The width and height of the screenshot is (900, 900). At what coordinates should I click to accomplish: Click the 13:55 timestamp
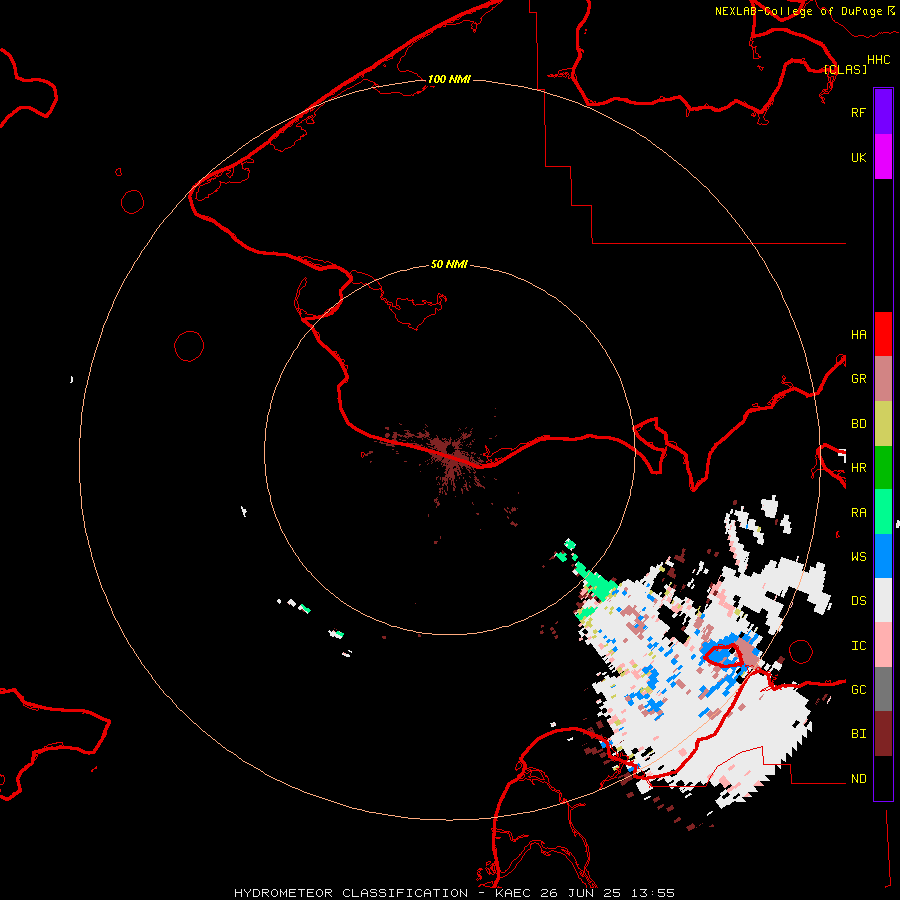click(652, 893)
